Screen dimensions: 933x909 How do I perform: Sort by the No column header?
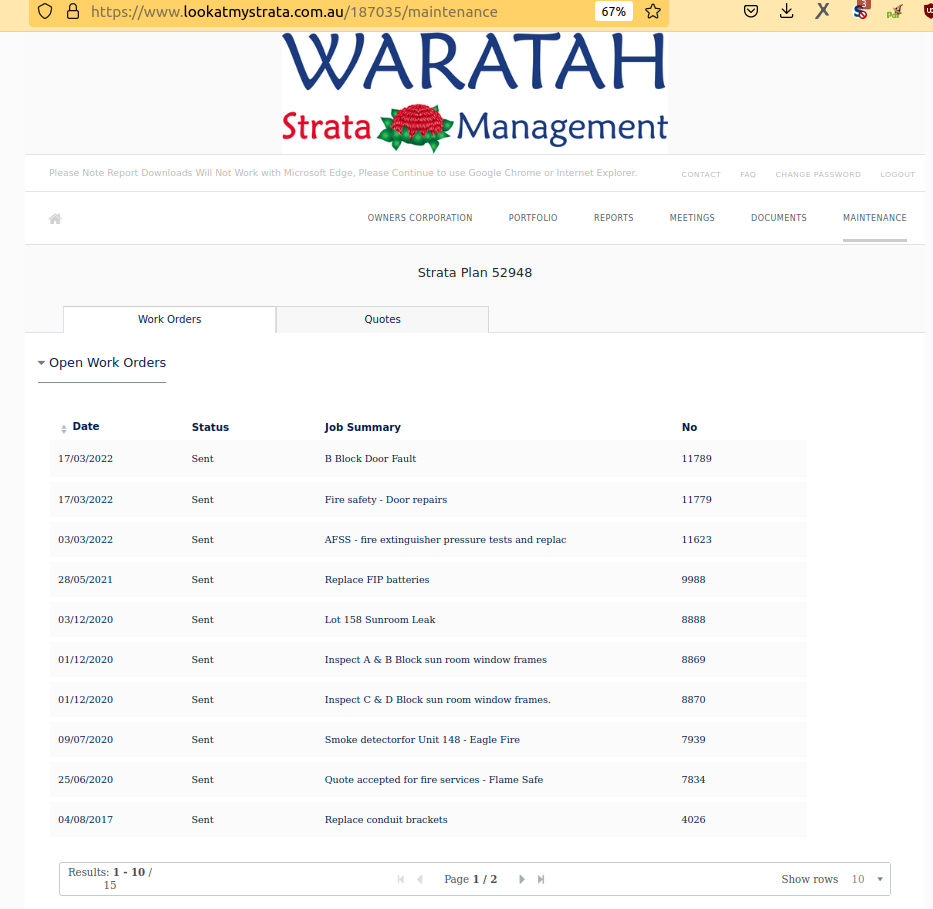coord(689,427)
